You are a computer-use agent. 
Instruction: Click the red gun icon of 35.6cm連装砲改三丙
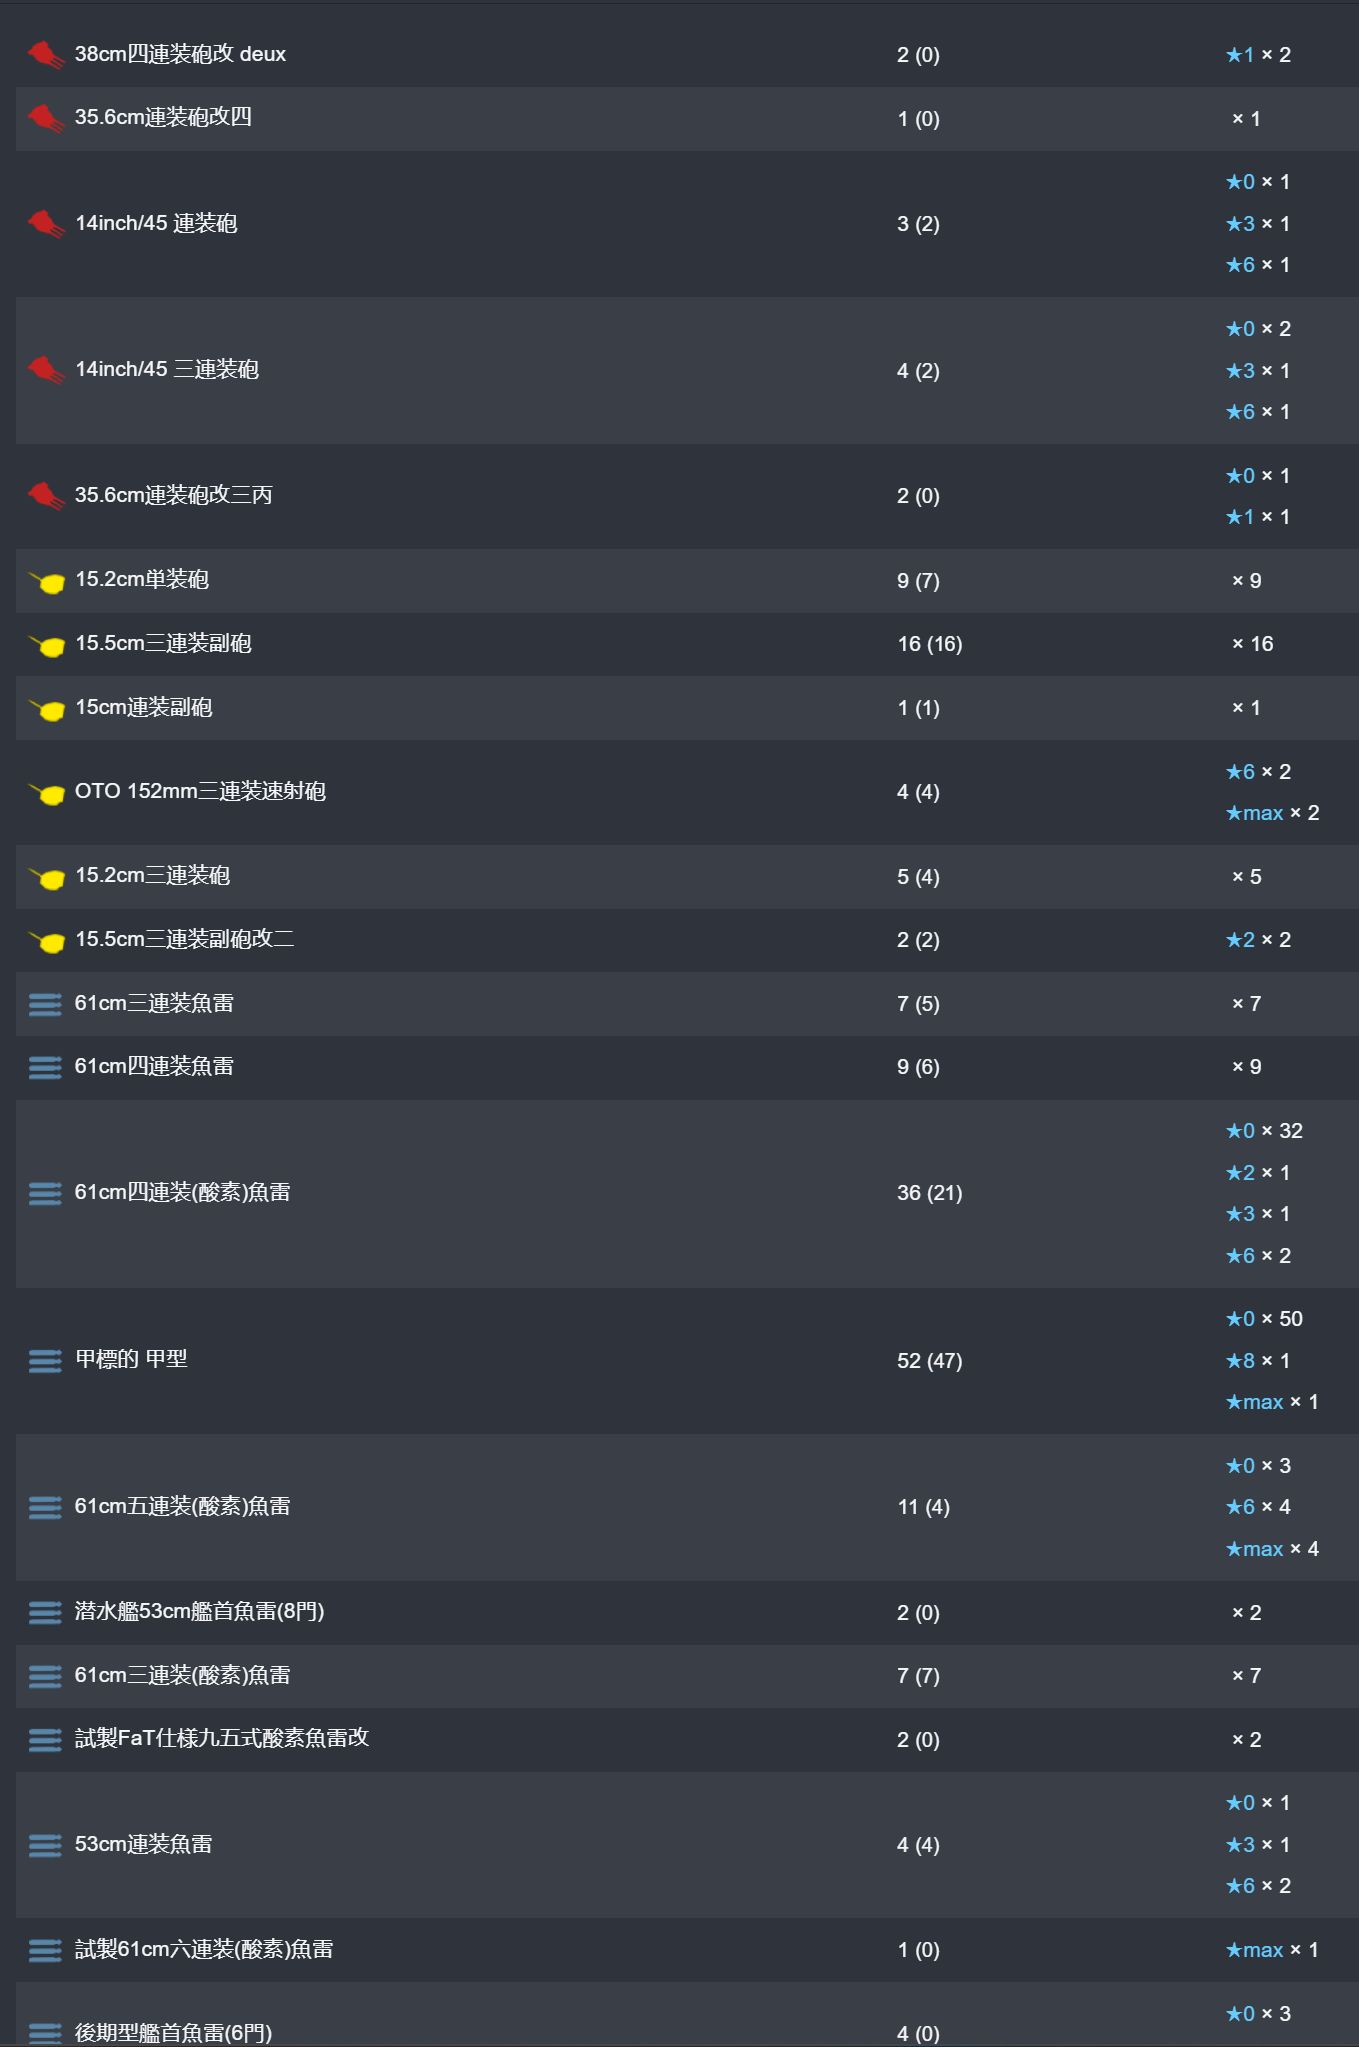(46, 496)
